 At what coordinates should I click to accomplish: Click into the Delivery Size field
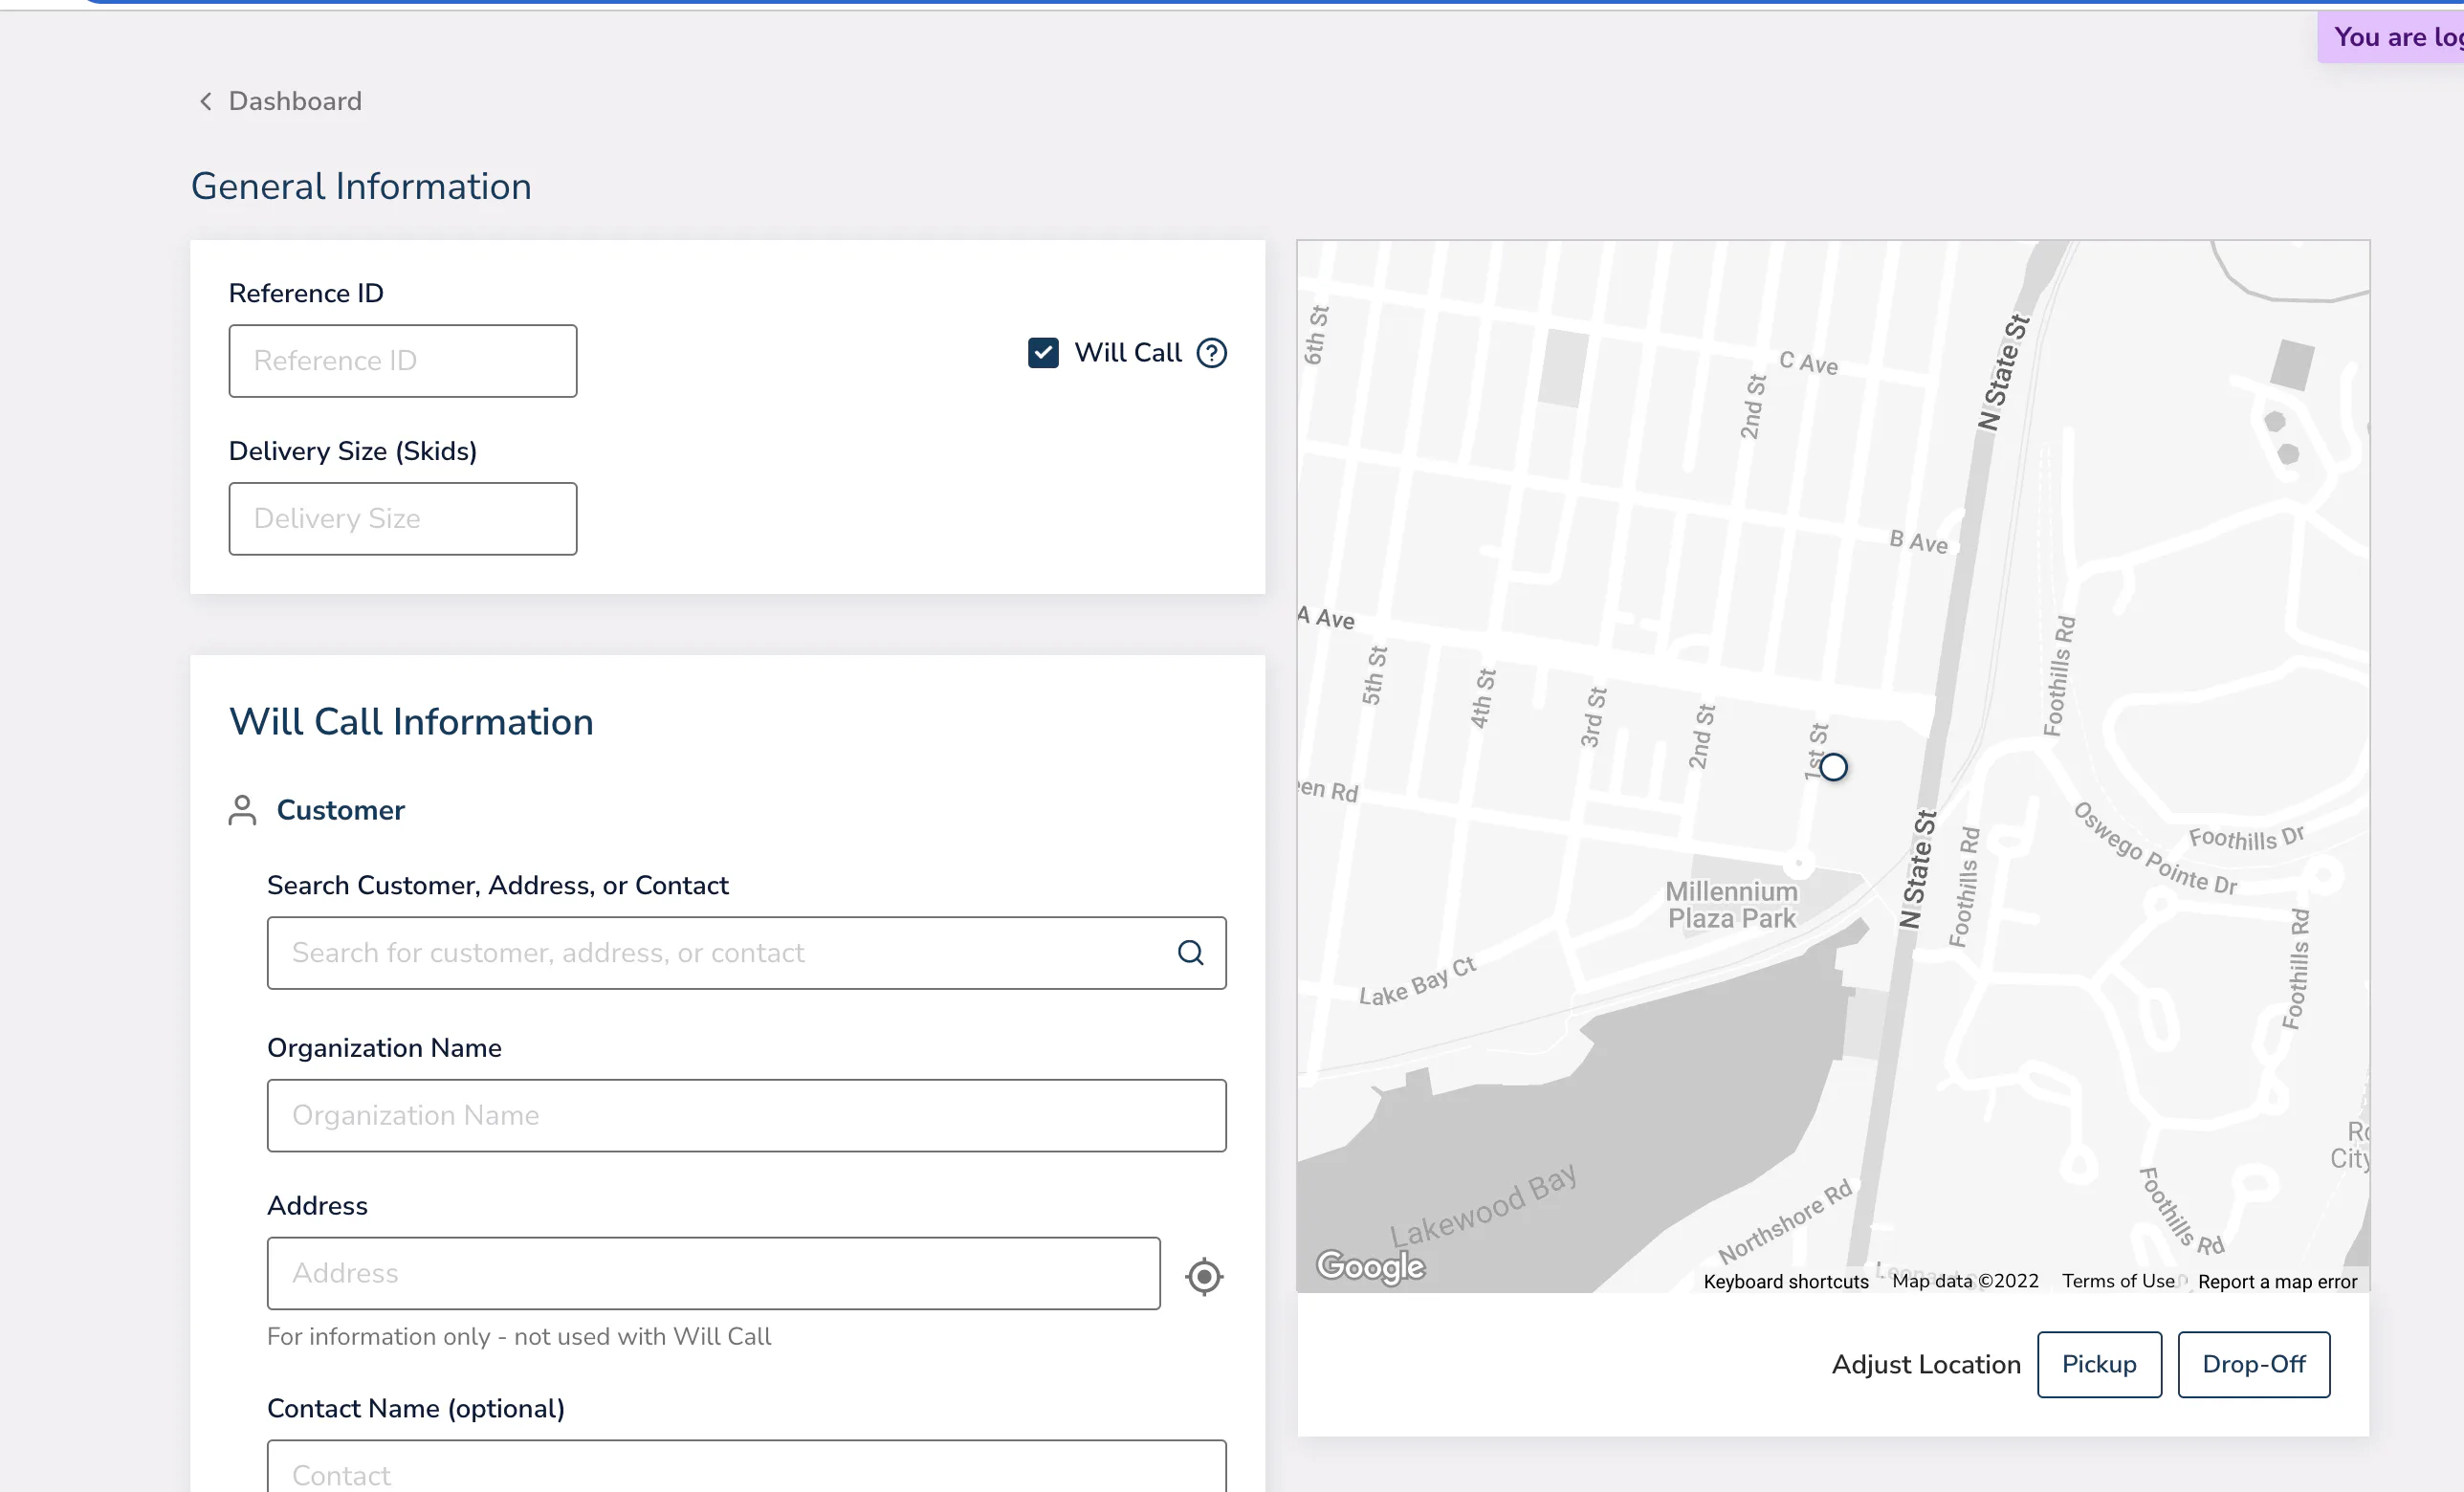403,519
